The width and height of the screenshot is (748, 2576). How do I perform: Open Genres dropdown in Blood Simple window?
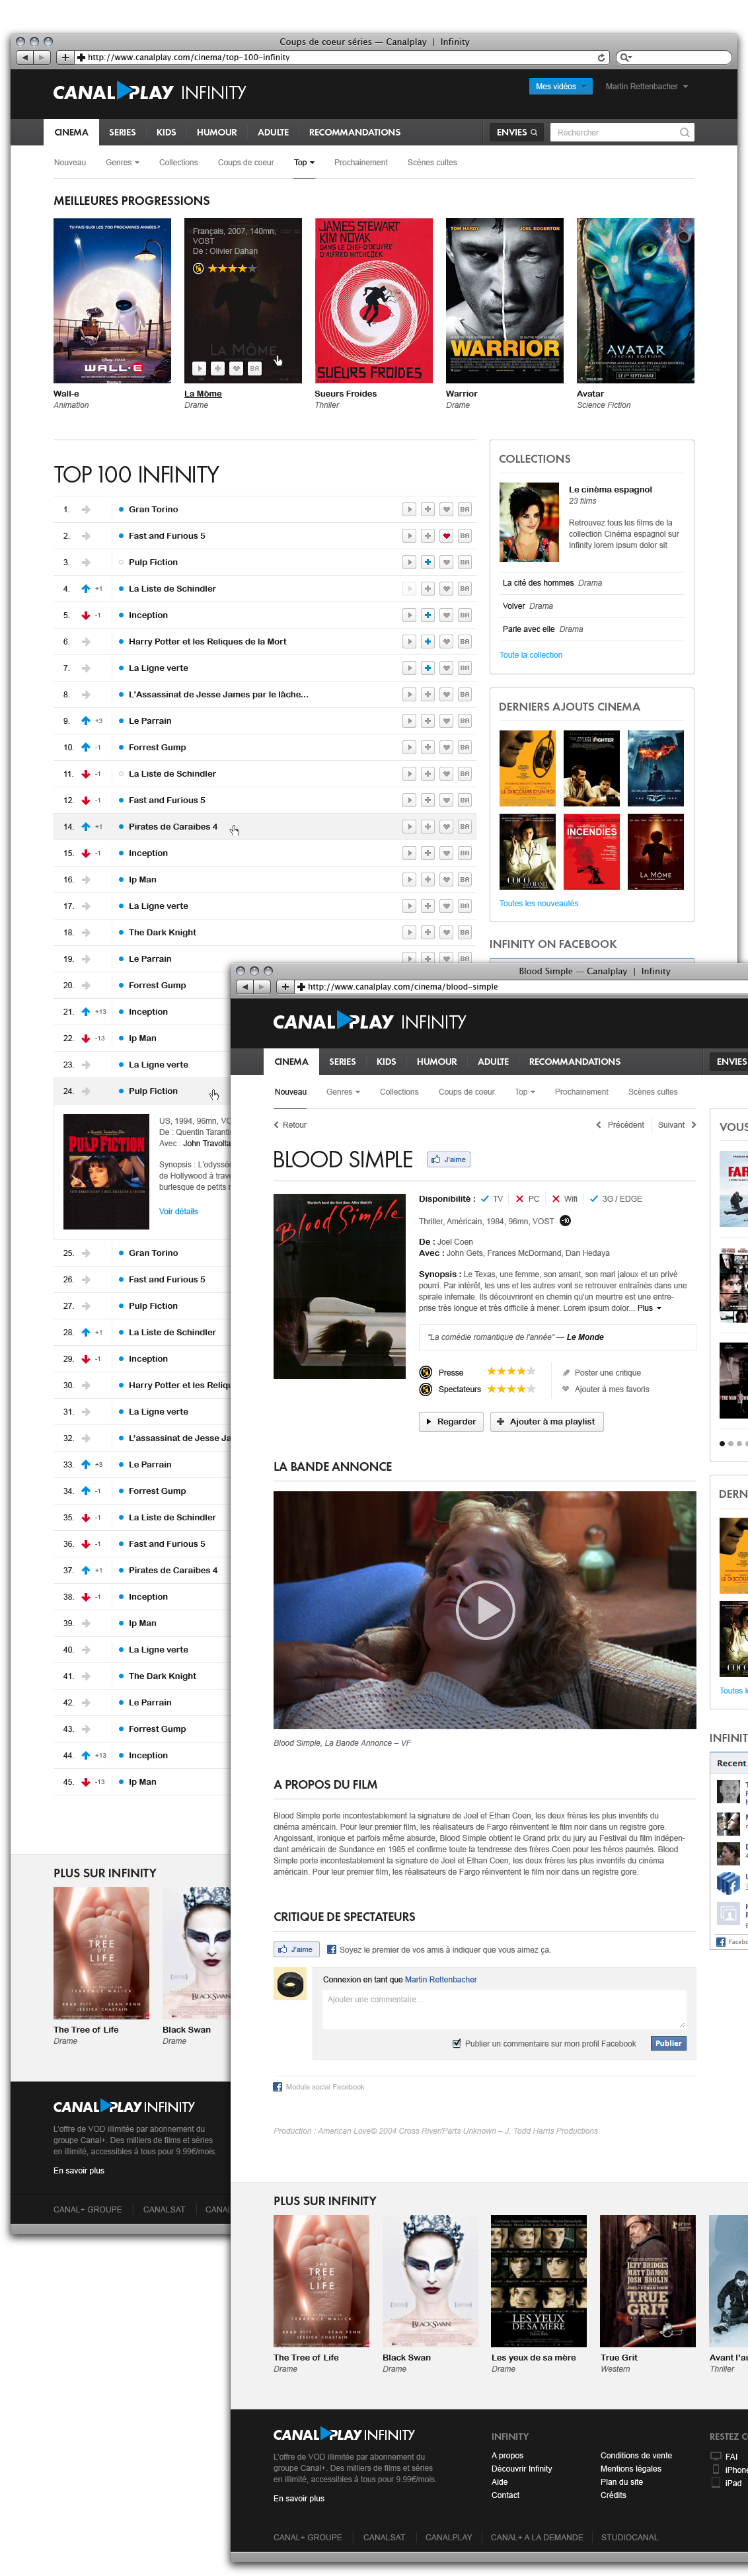pyautogui.click(x=342, y=1092)
